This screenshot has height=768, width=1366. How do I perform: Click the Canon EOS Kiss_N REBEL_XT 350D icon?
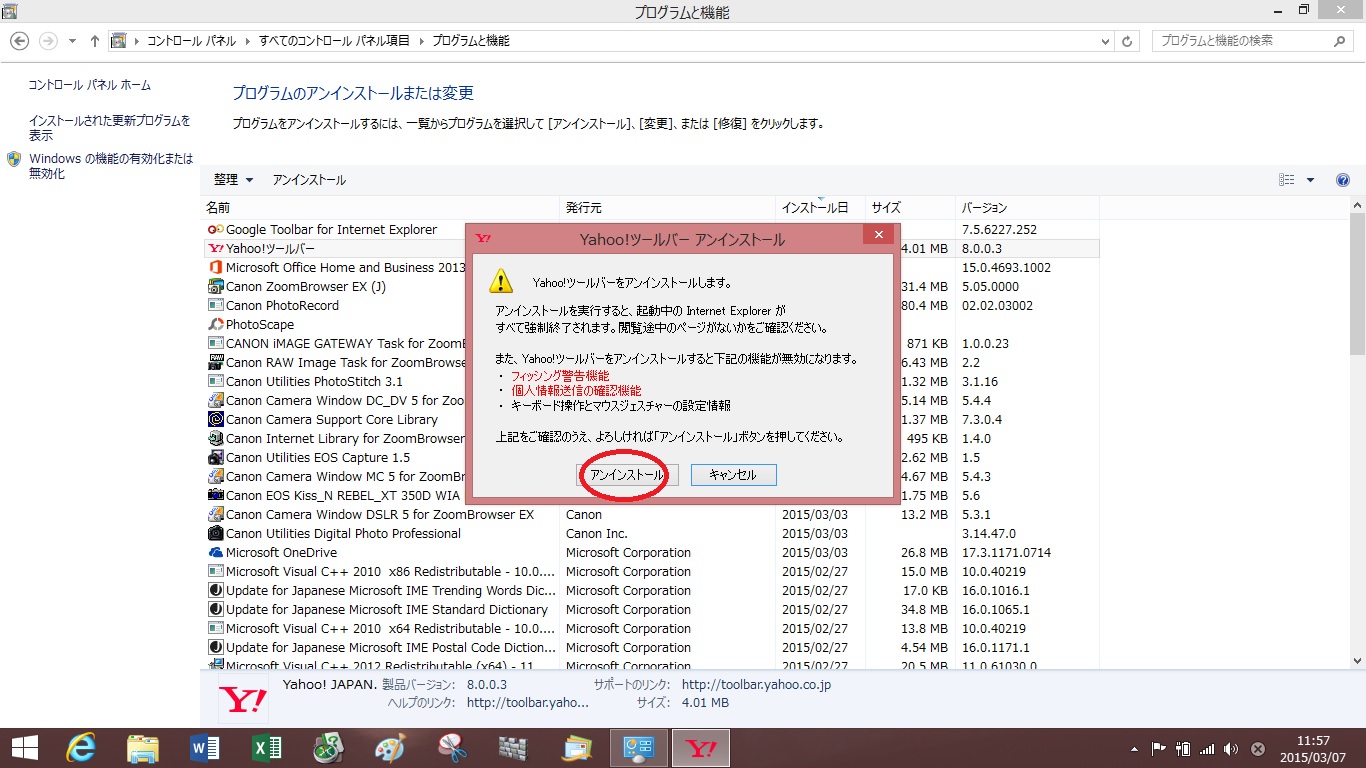point(215,496)
